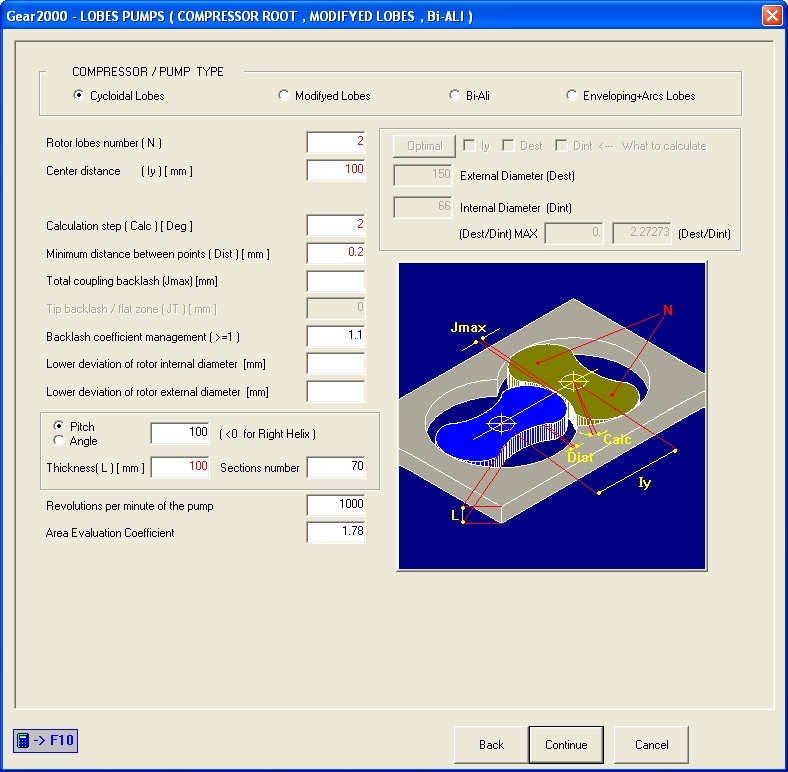Click the 'Internal Diameter (Dint)' label
The width and height of the screenshot is (788, 772).
pos(516,208)
